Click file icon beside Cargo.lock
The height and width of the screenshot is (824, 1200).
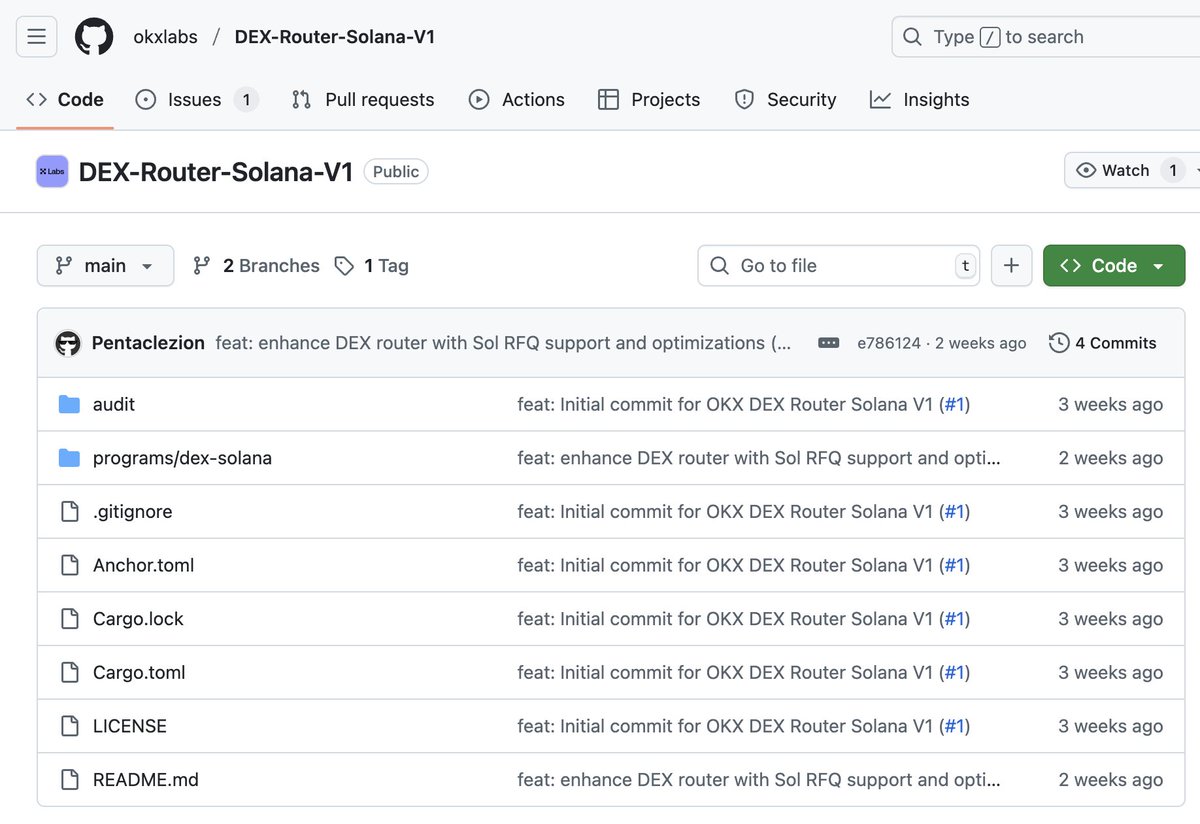(x=69, y=619)
